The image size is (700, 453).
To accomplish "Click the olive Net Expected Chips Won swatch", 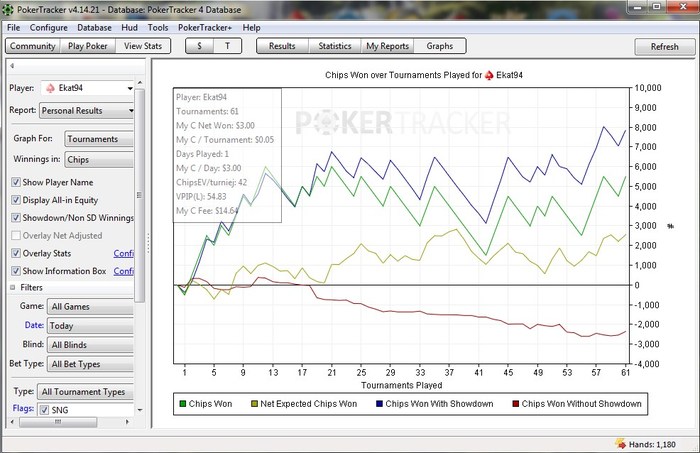I will (254, 404).
